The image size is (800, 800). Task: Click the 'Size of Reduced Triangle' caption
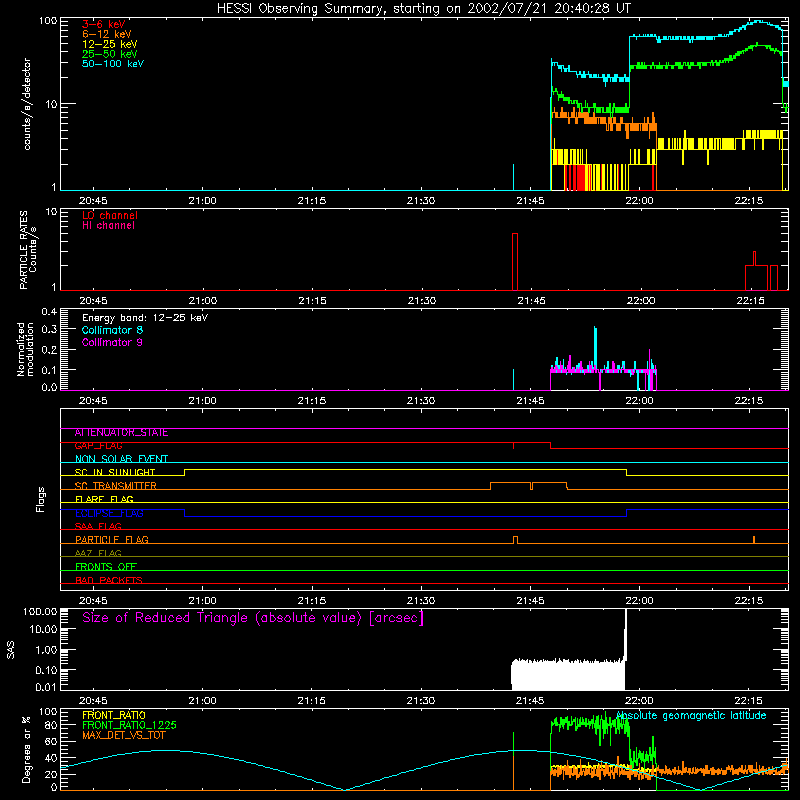pos(253,618)
